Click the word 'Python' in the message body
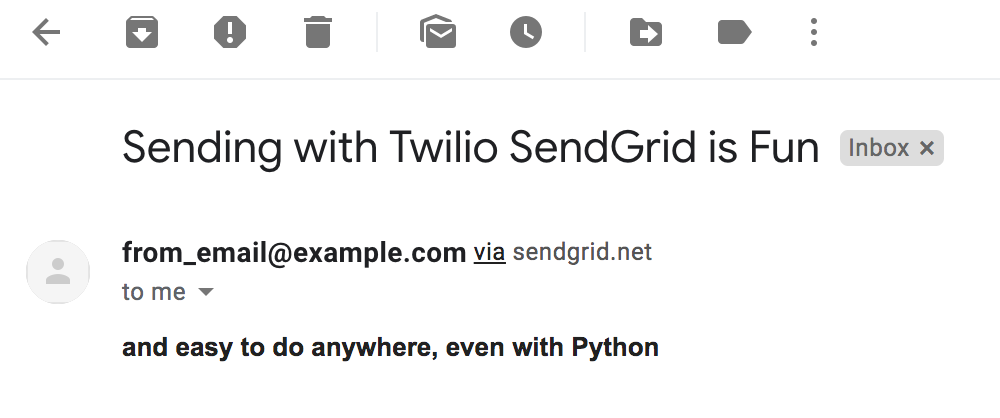 pyautogui.click(x=615, y=348)
